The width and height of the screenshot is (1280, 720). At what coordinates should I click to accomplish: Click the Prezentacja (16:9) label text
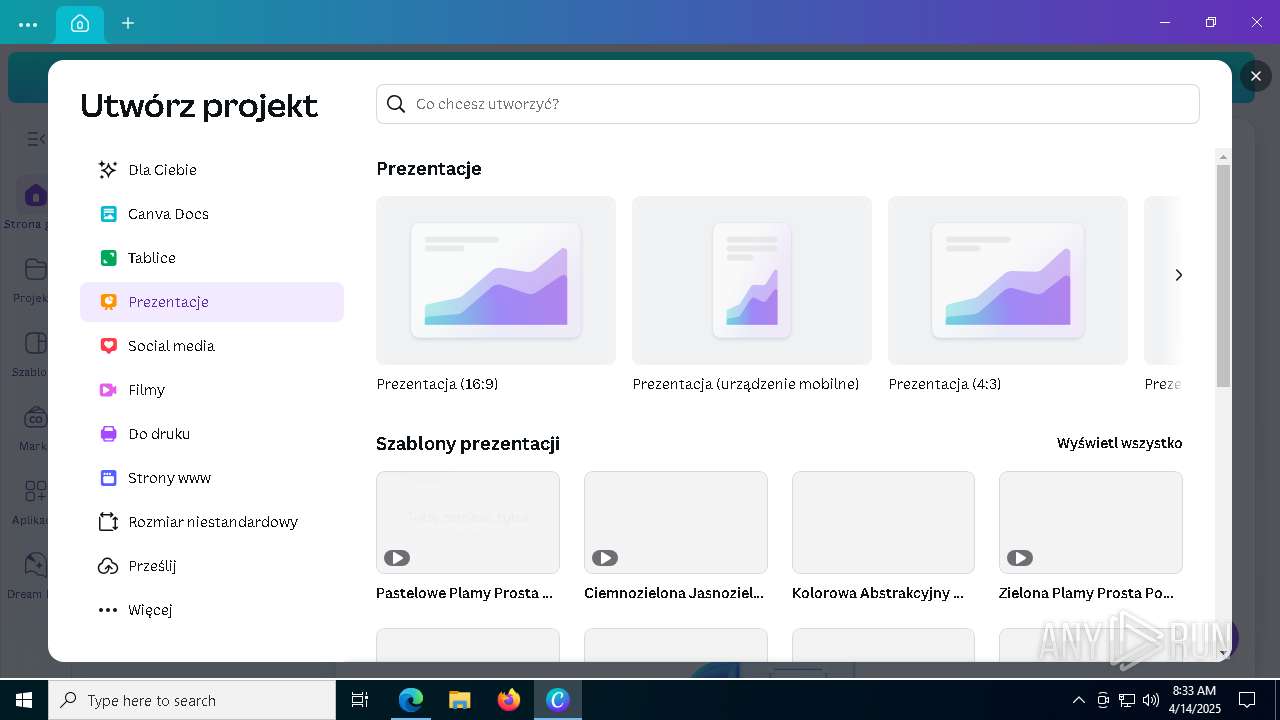coord(437,384)
